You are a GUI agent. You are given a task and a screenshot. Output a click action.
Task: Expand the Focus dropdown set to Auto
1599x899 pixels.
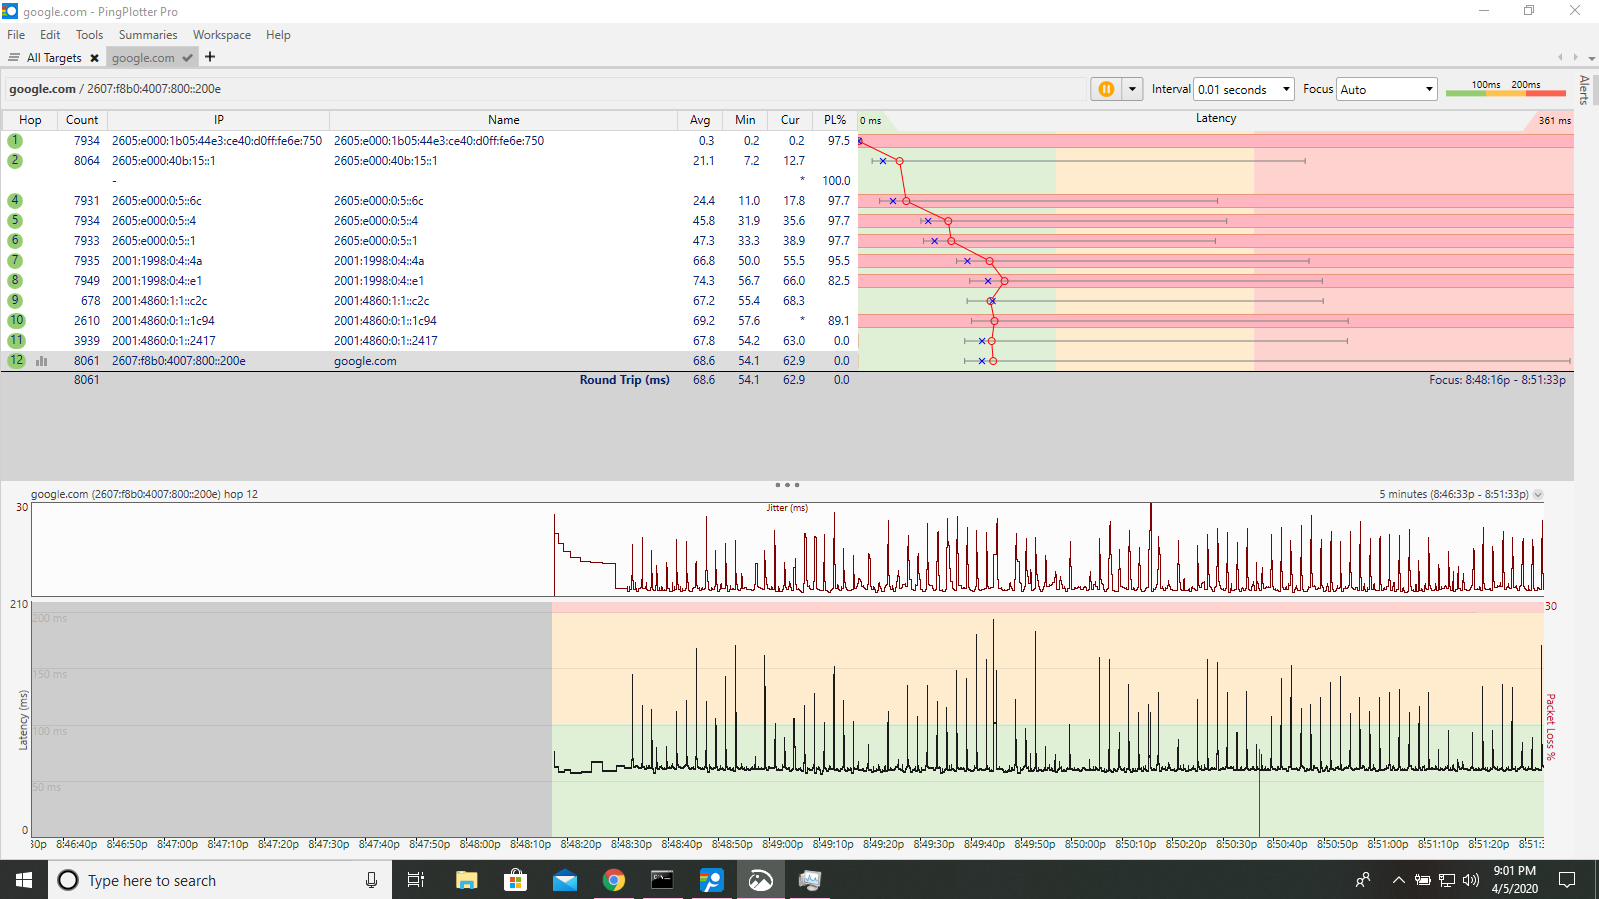[x=1386, y=89]
